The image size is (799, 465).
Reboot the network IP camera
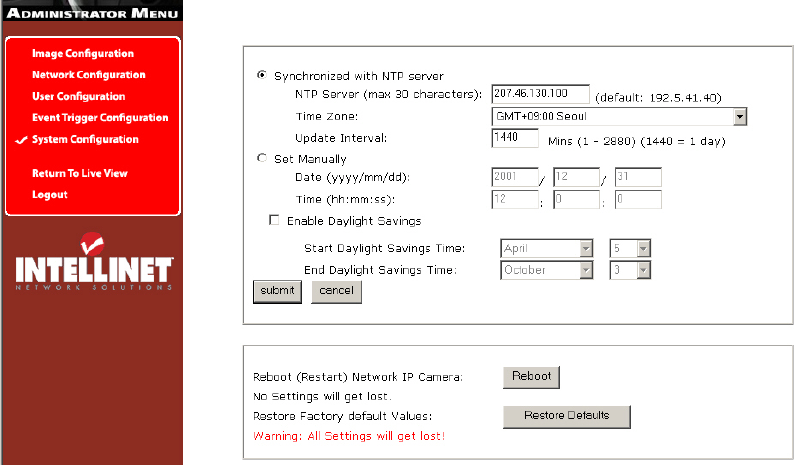point(531,377)
